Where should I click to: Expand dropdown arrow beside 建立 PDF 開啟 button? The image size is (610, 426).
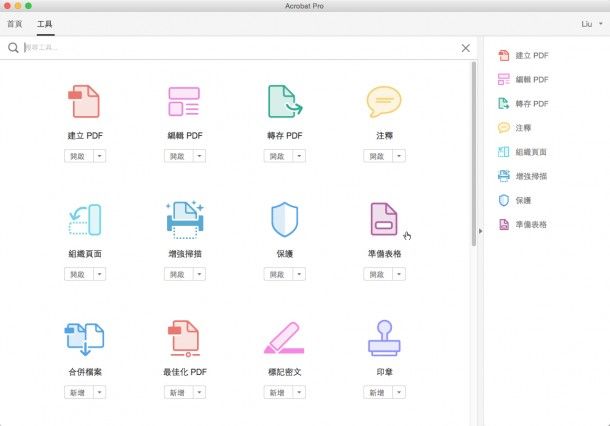coord(100,156)
